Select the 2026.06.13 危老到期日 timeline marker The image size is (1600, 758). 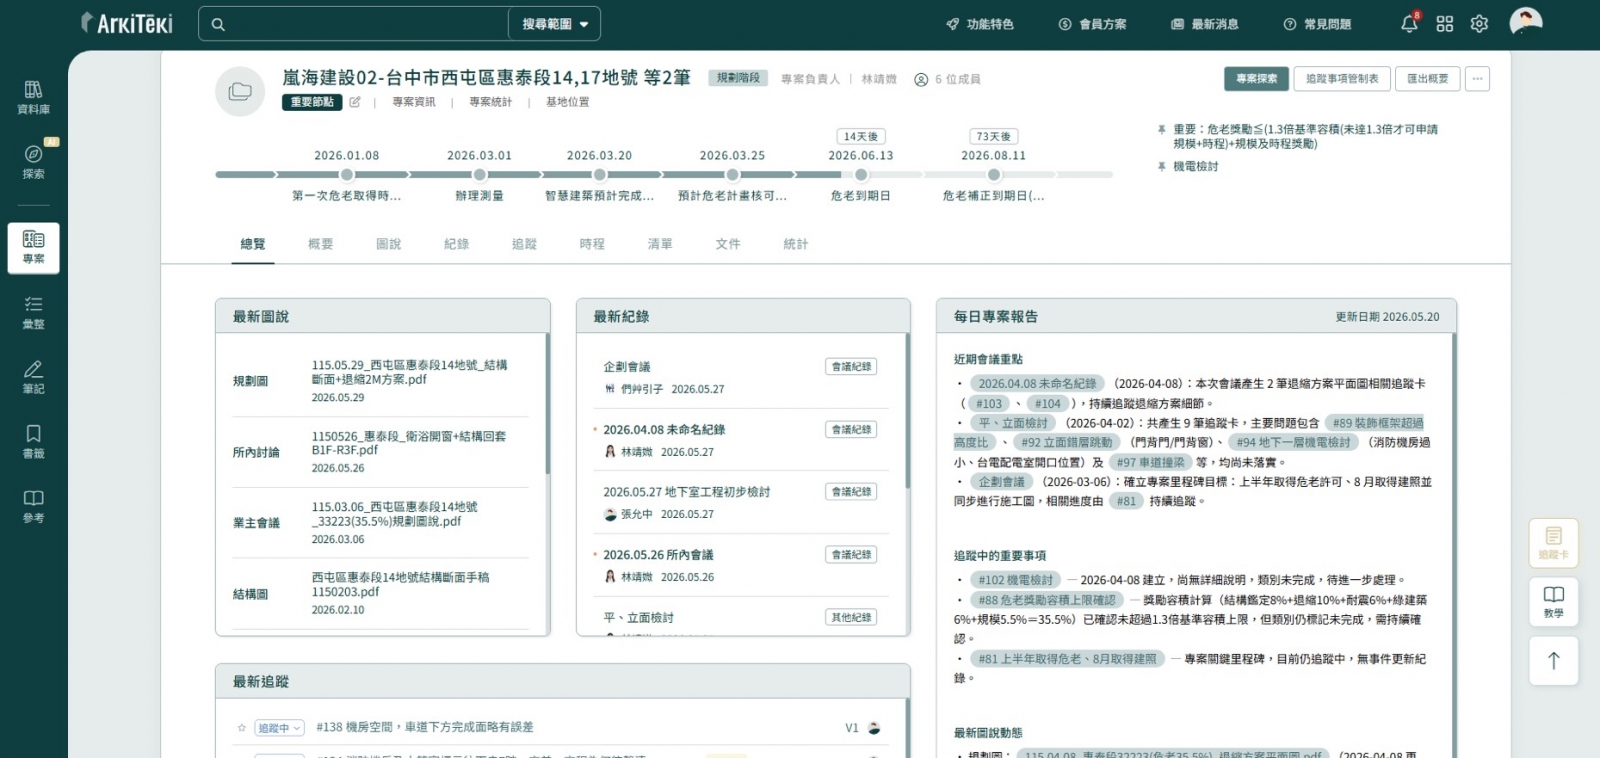(x=861, y=174)
